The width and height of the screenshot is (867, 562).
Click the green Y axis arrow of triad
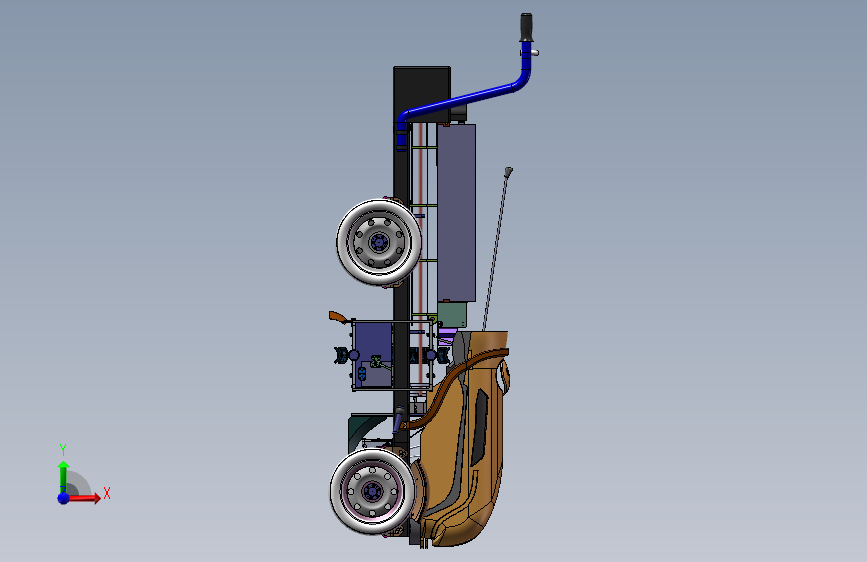[x=64, y=477]
